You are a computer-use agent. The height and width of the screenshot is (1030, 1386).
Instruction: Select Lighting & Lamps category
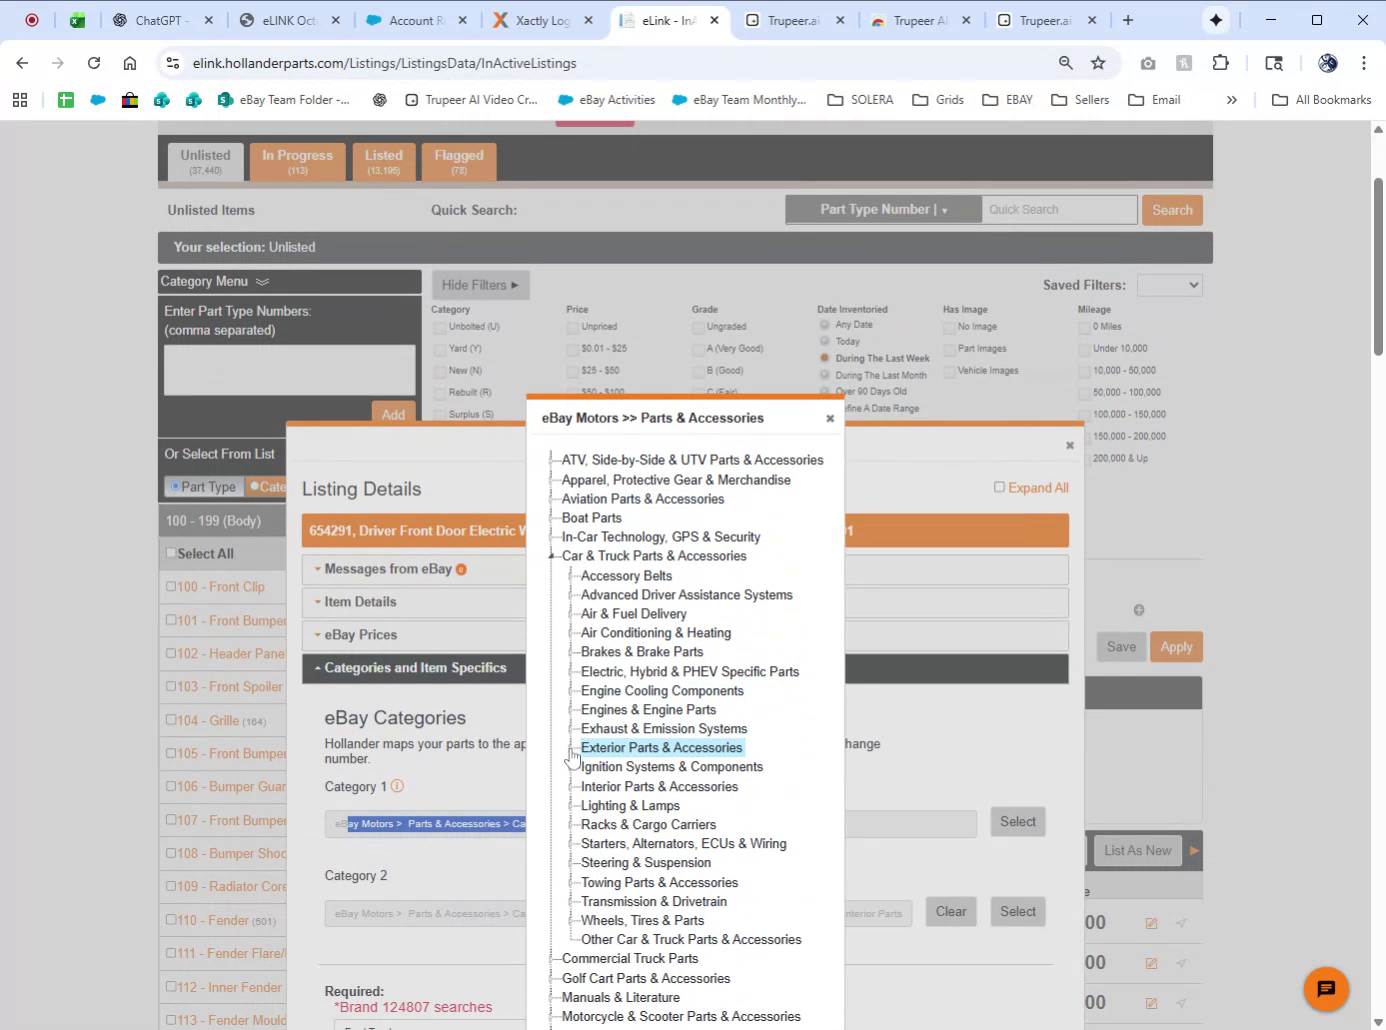coord(630,806)
